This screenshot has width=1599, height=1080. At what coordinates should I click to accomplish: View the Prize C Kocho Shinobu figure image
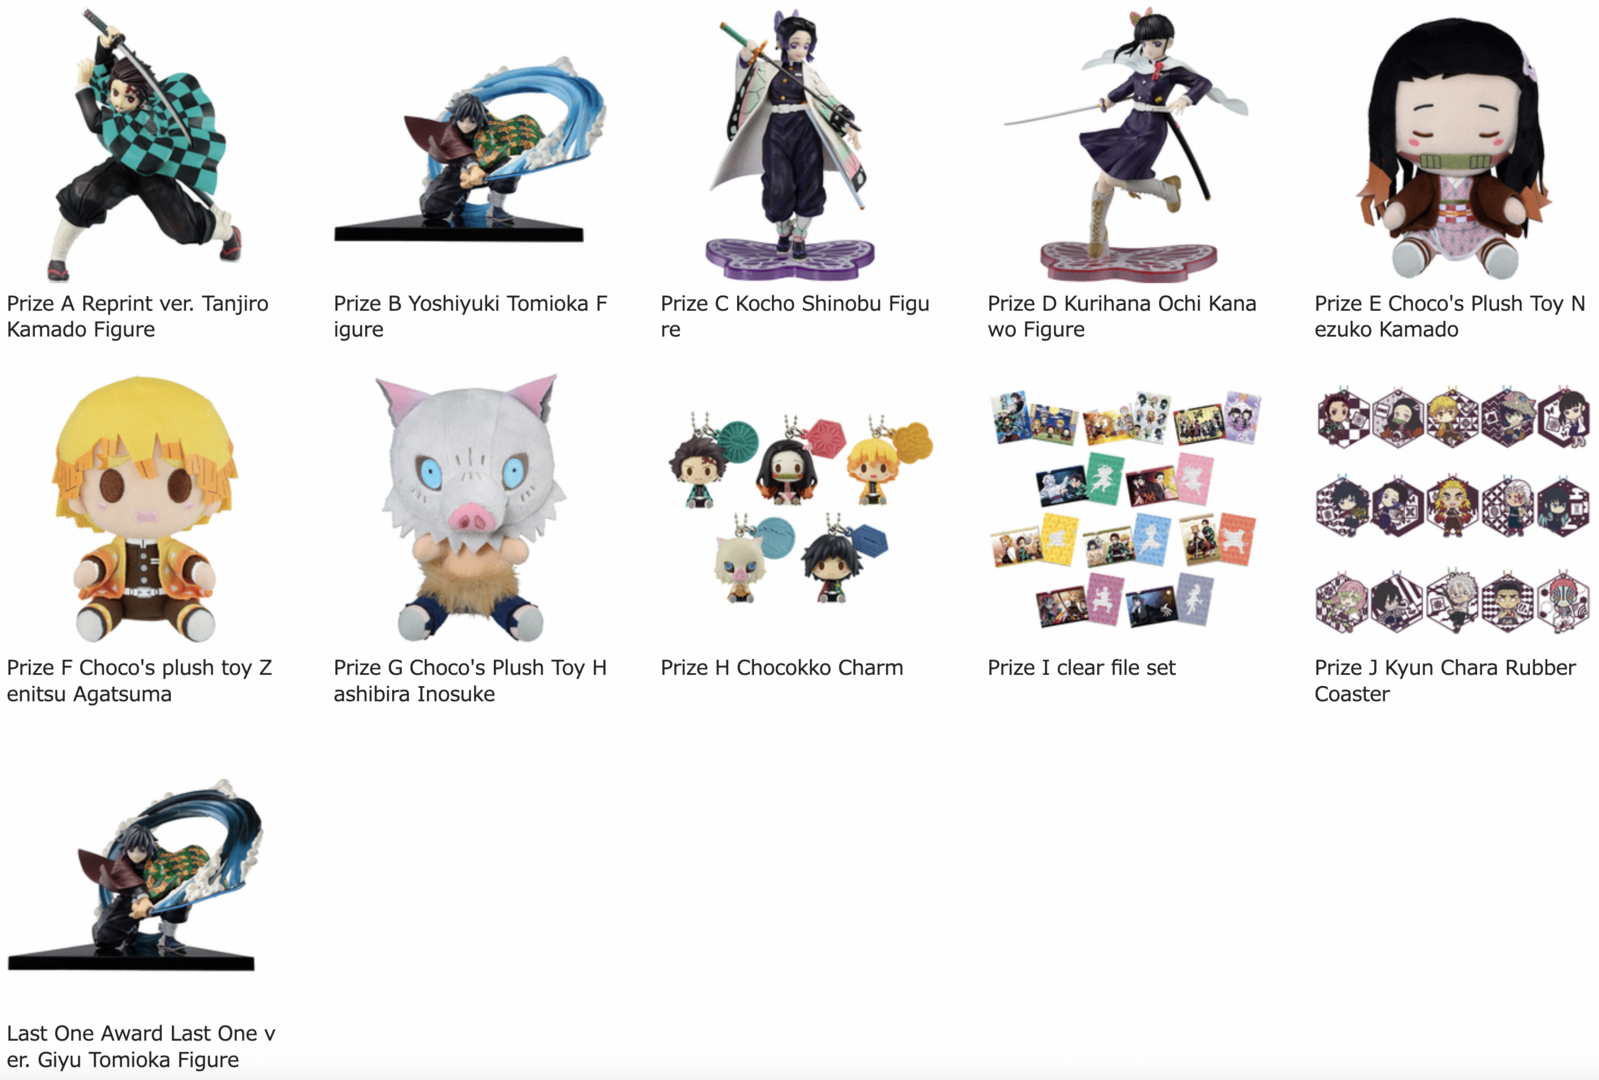(x=790, y=145)
